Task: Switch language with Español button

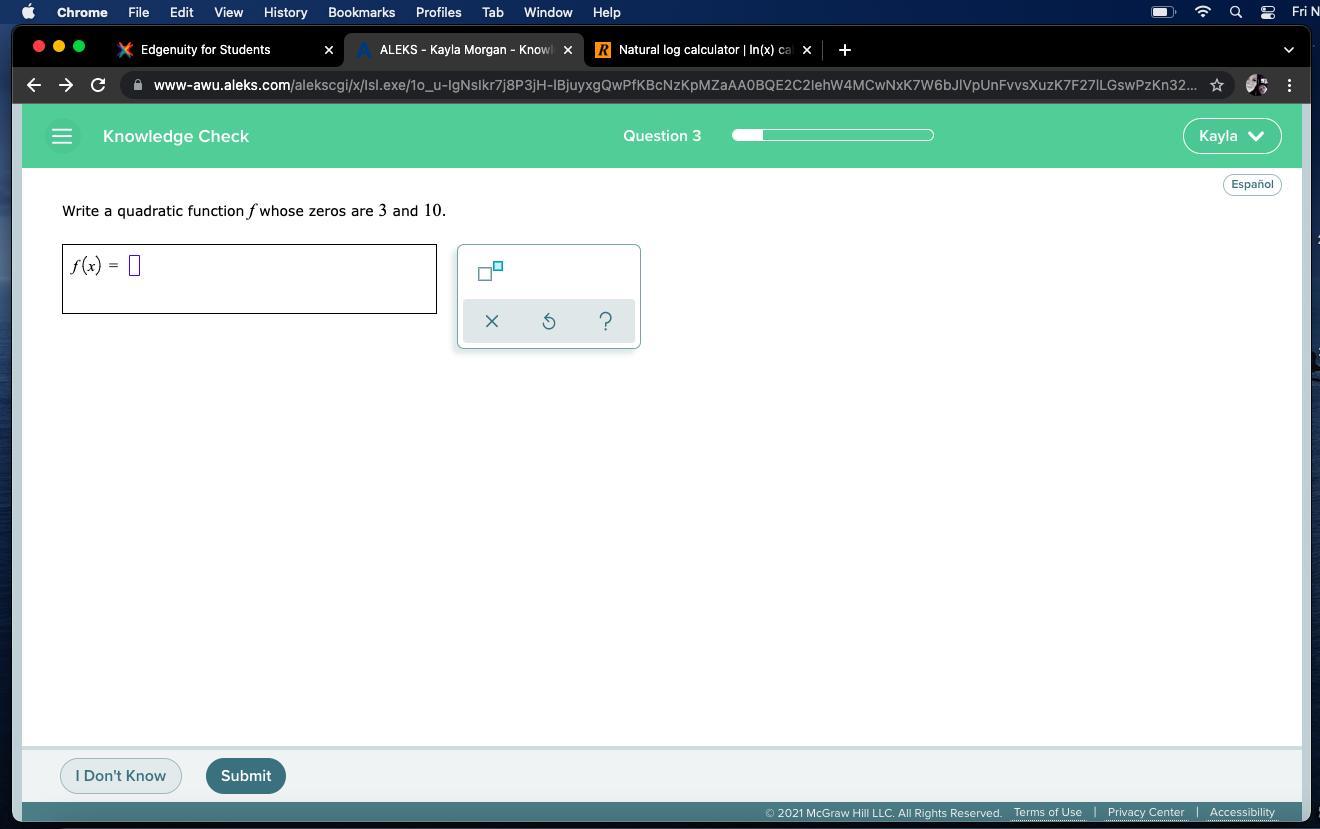Action: point(1251,184)
